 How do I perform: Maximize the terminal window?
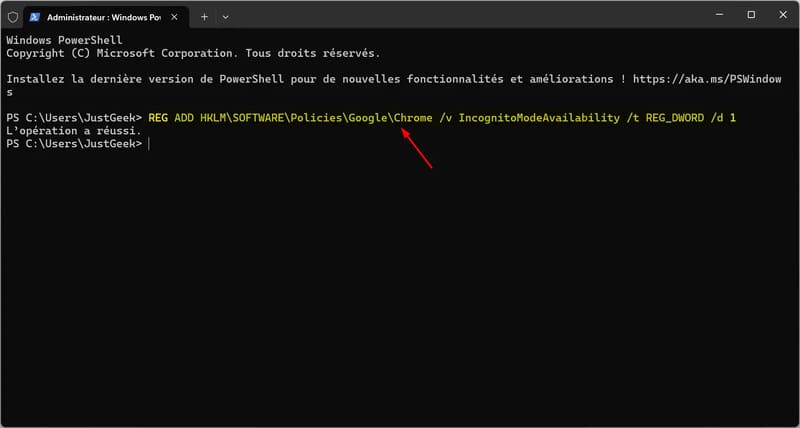coord(751,15)
